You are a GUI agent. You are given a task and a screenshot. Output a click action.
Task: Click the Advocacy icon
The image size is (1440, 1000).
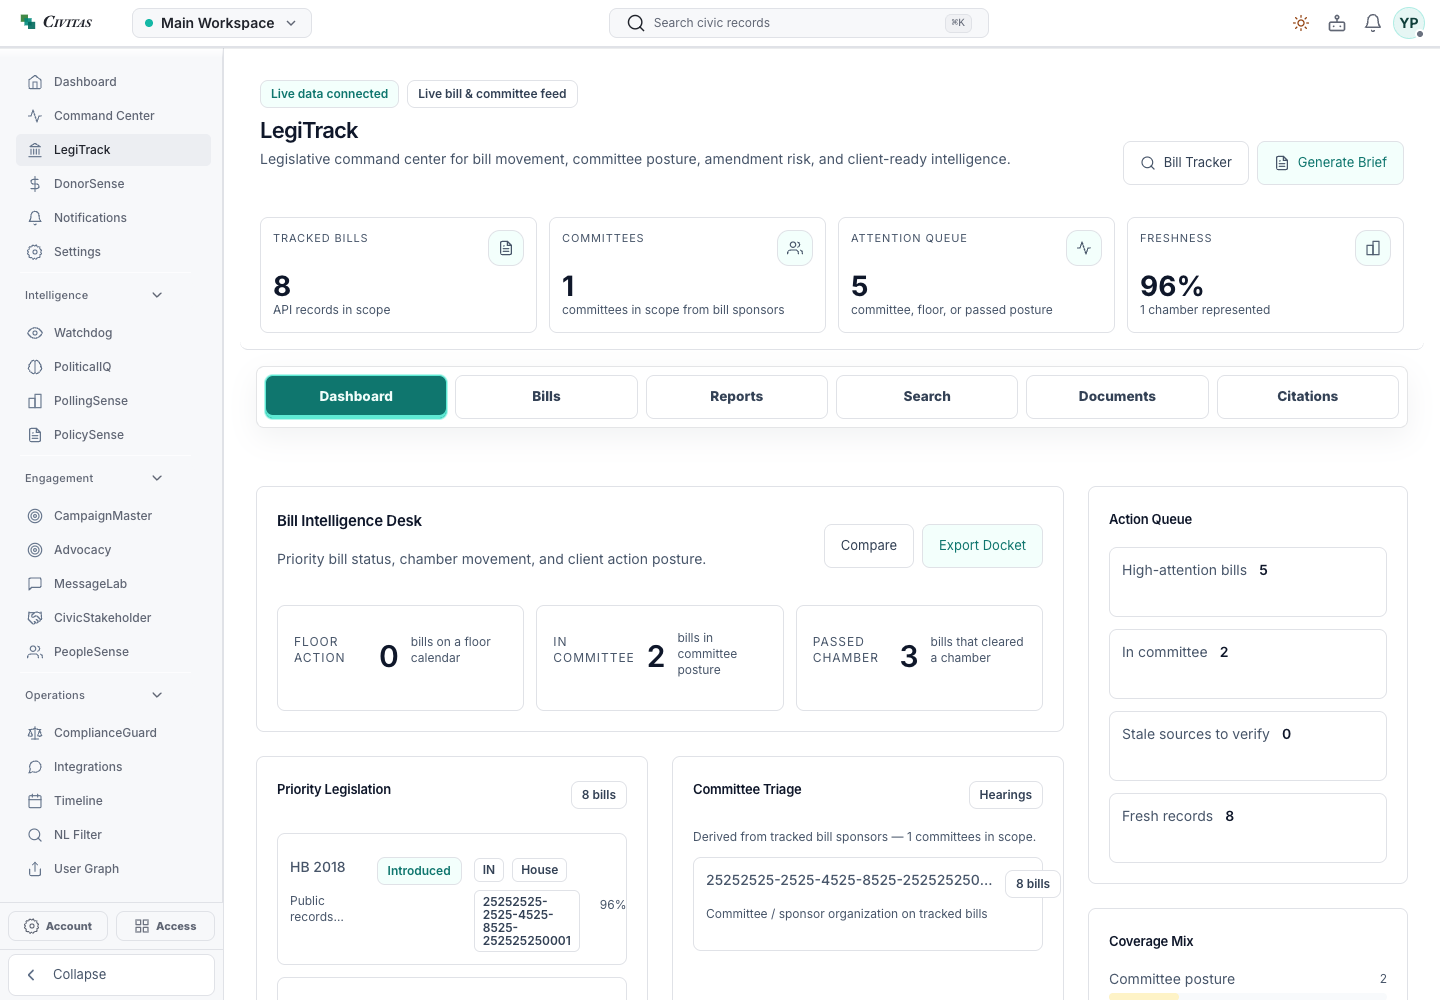coord(35,550)
